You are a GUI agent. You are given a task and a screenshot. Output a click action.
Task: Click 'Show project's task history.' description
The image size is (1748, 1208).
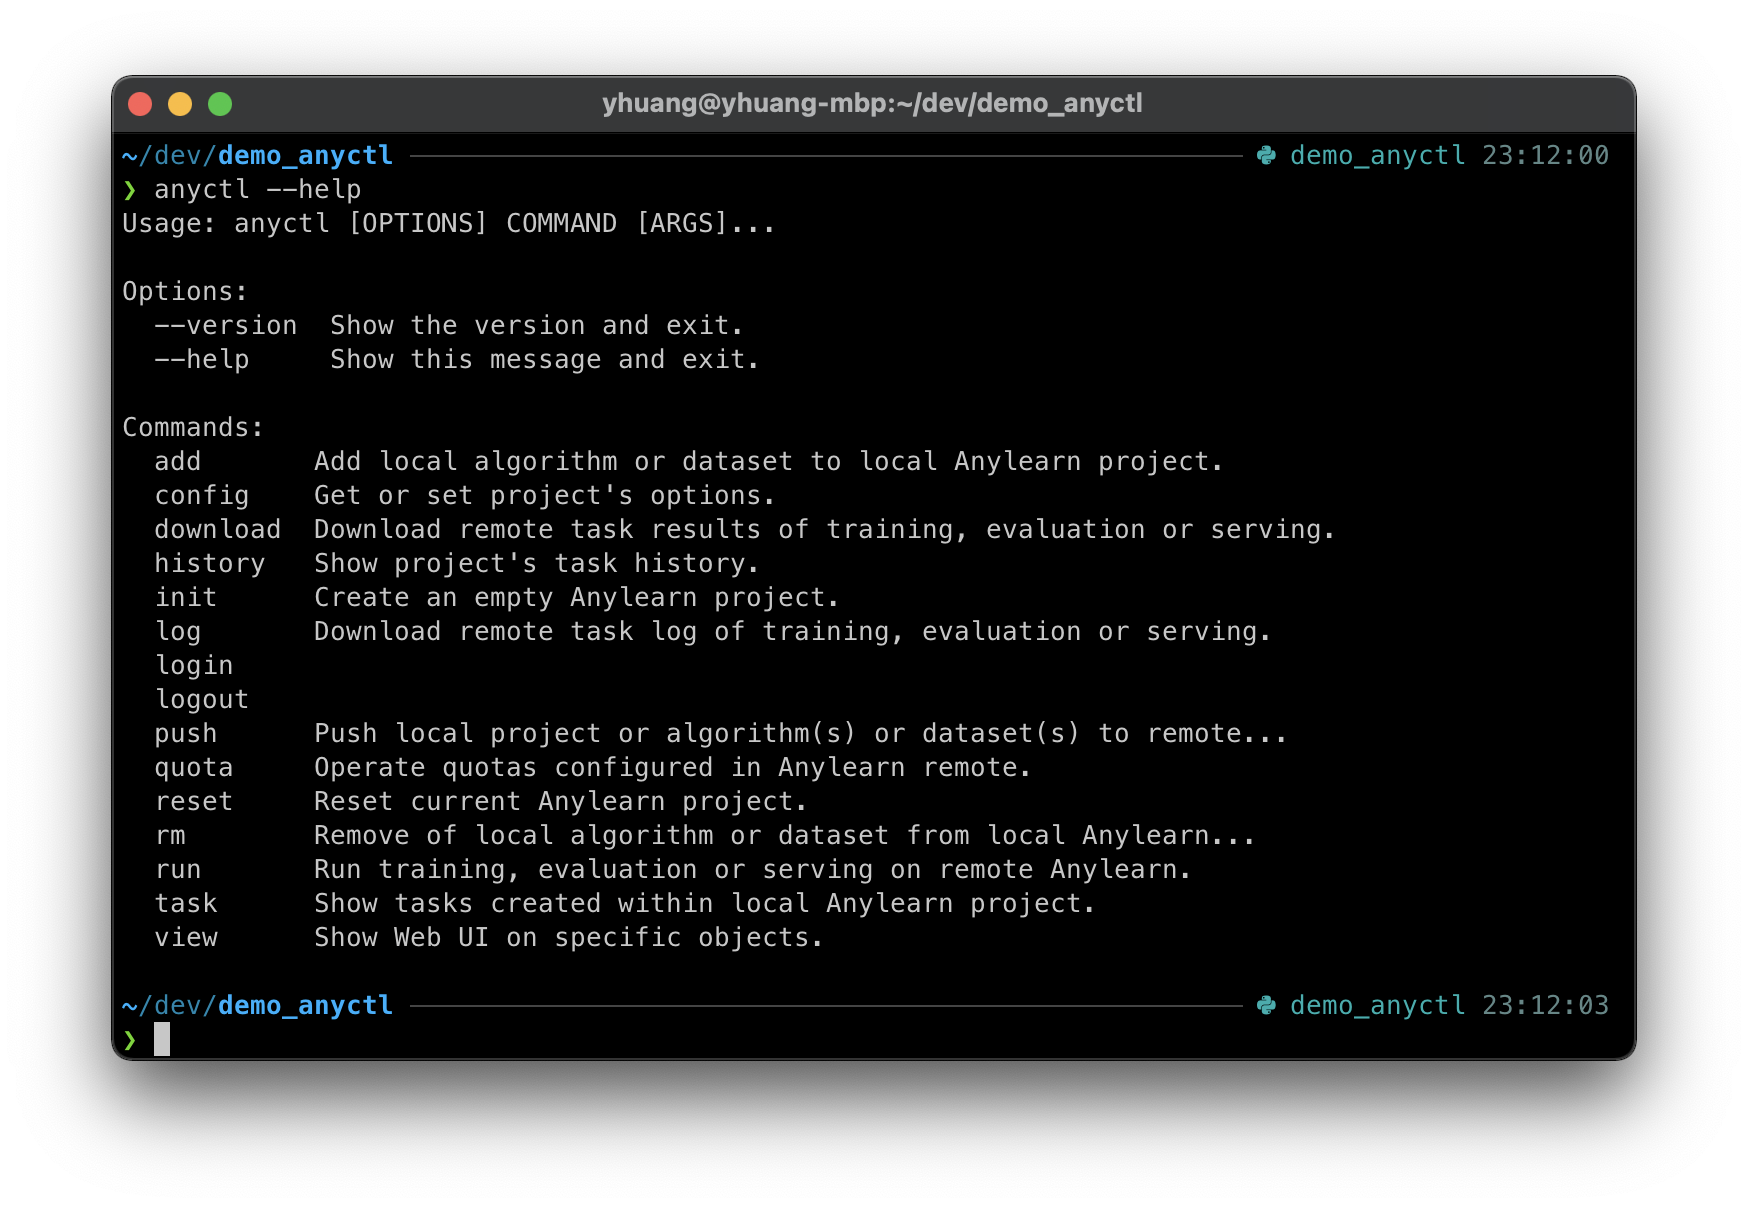(537, 564)
